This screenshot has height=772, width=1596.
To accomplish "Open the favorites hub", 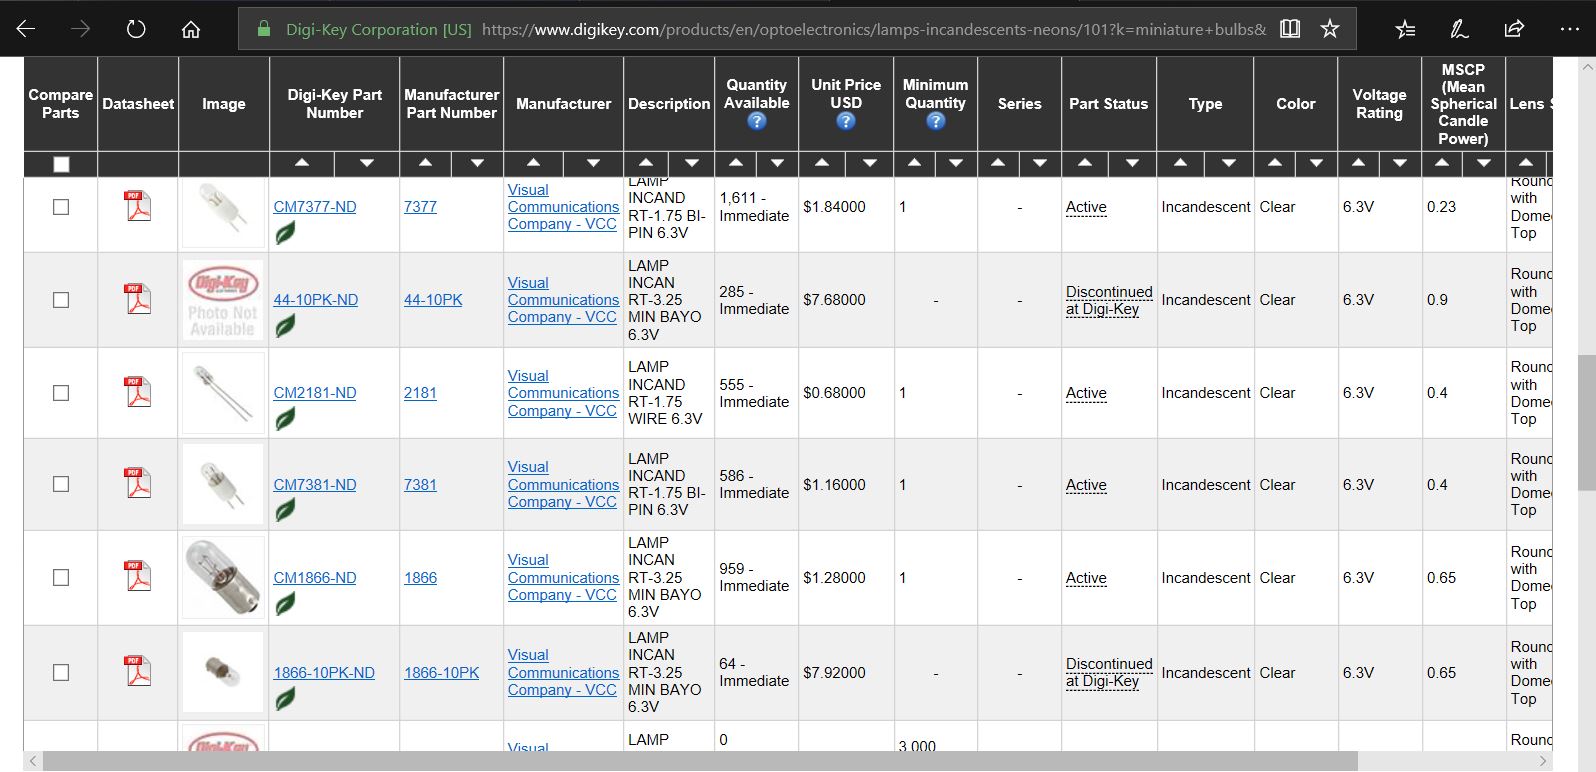I will point(1405,29).
